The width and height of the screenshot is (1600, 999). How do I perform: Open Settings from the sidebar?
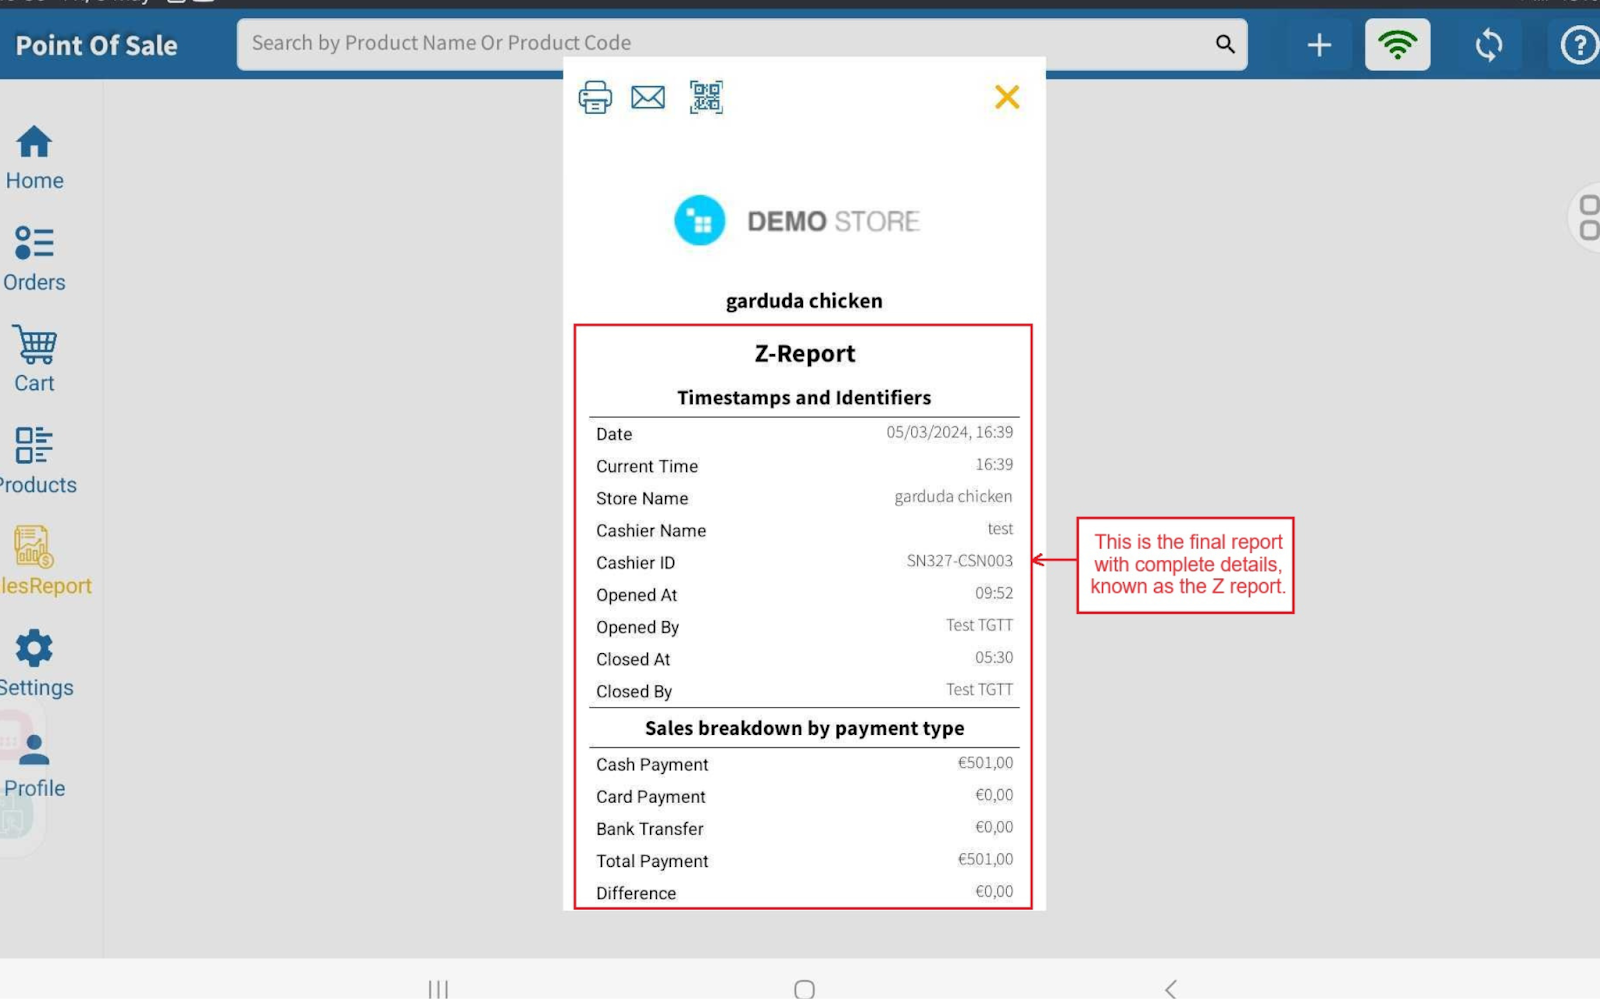click(34, 663)
